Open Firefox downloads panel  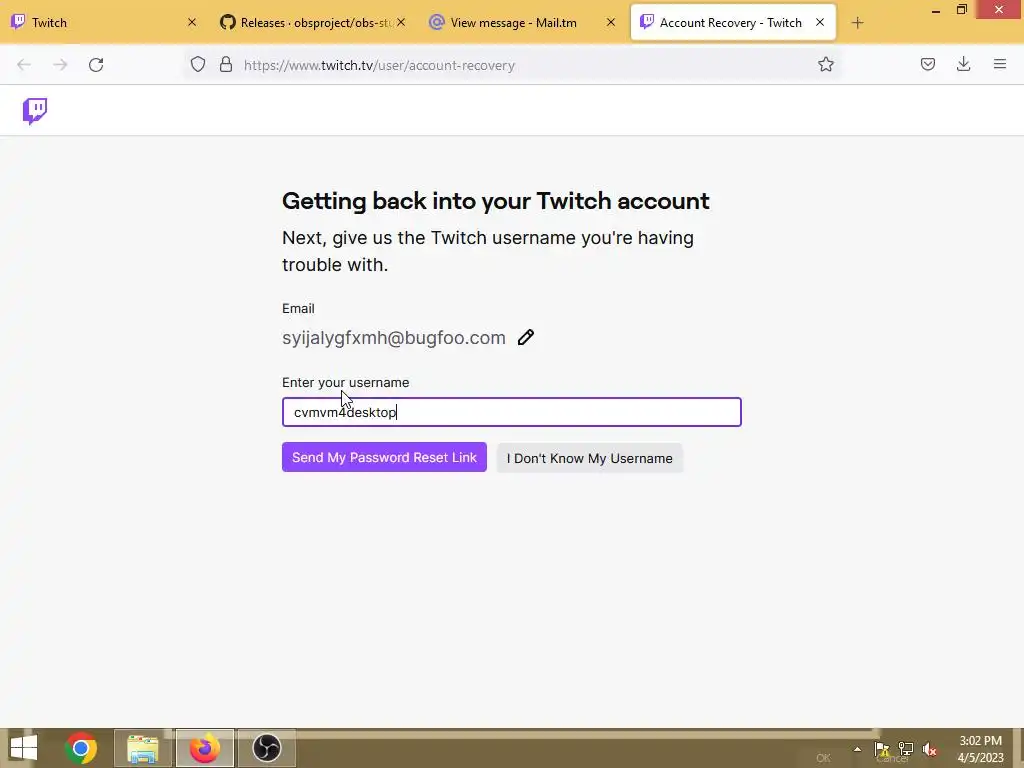963,64
